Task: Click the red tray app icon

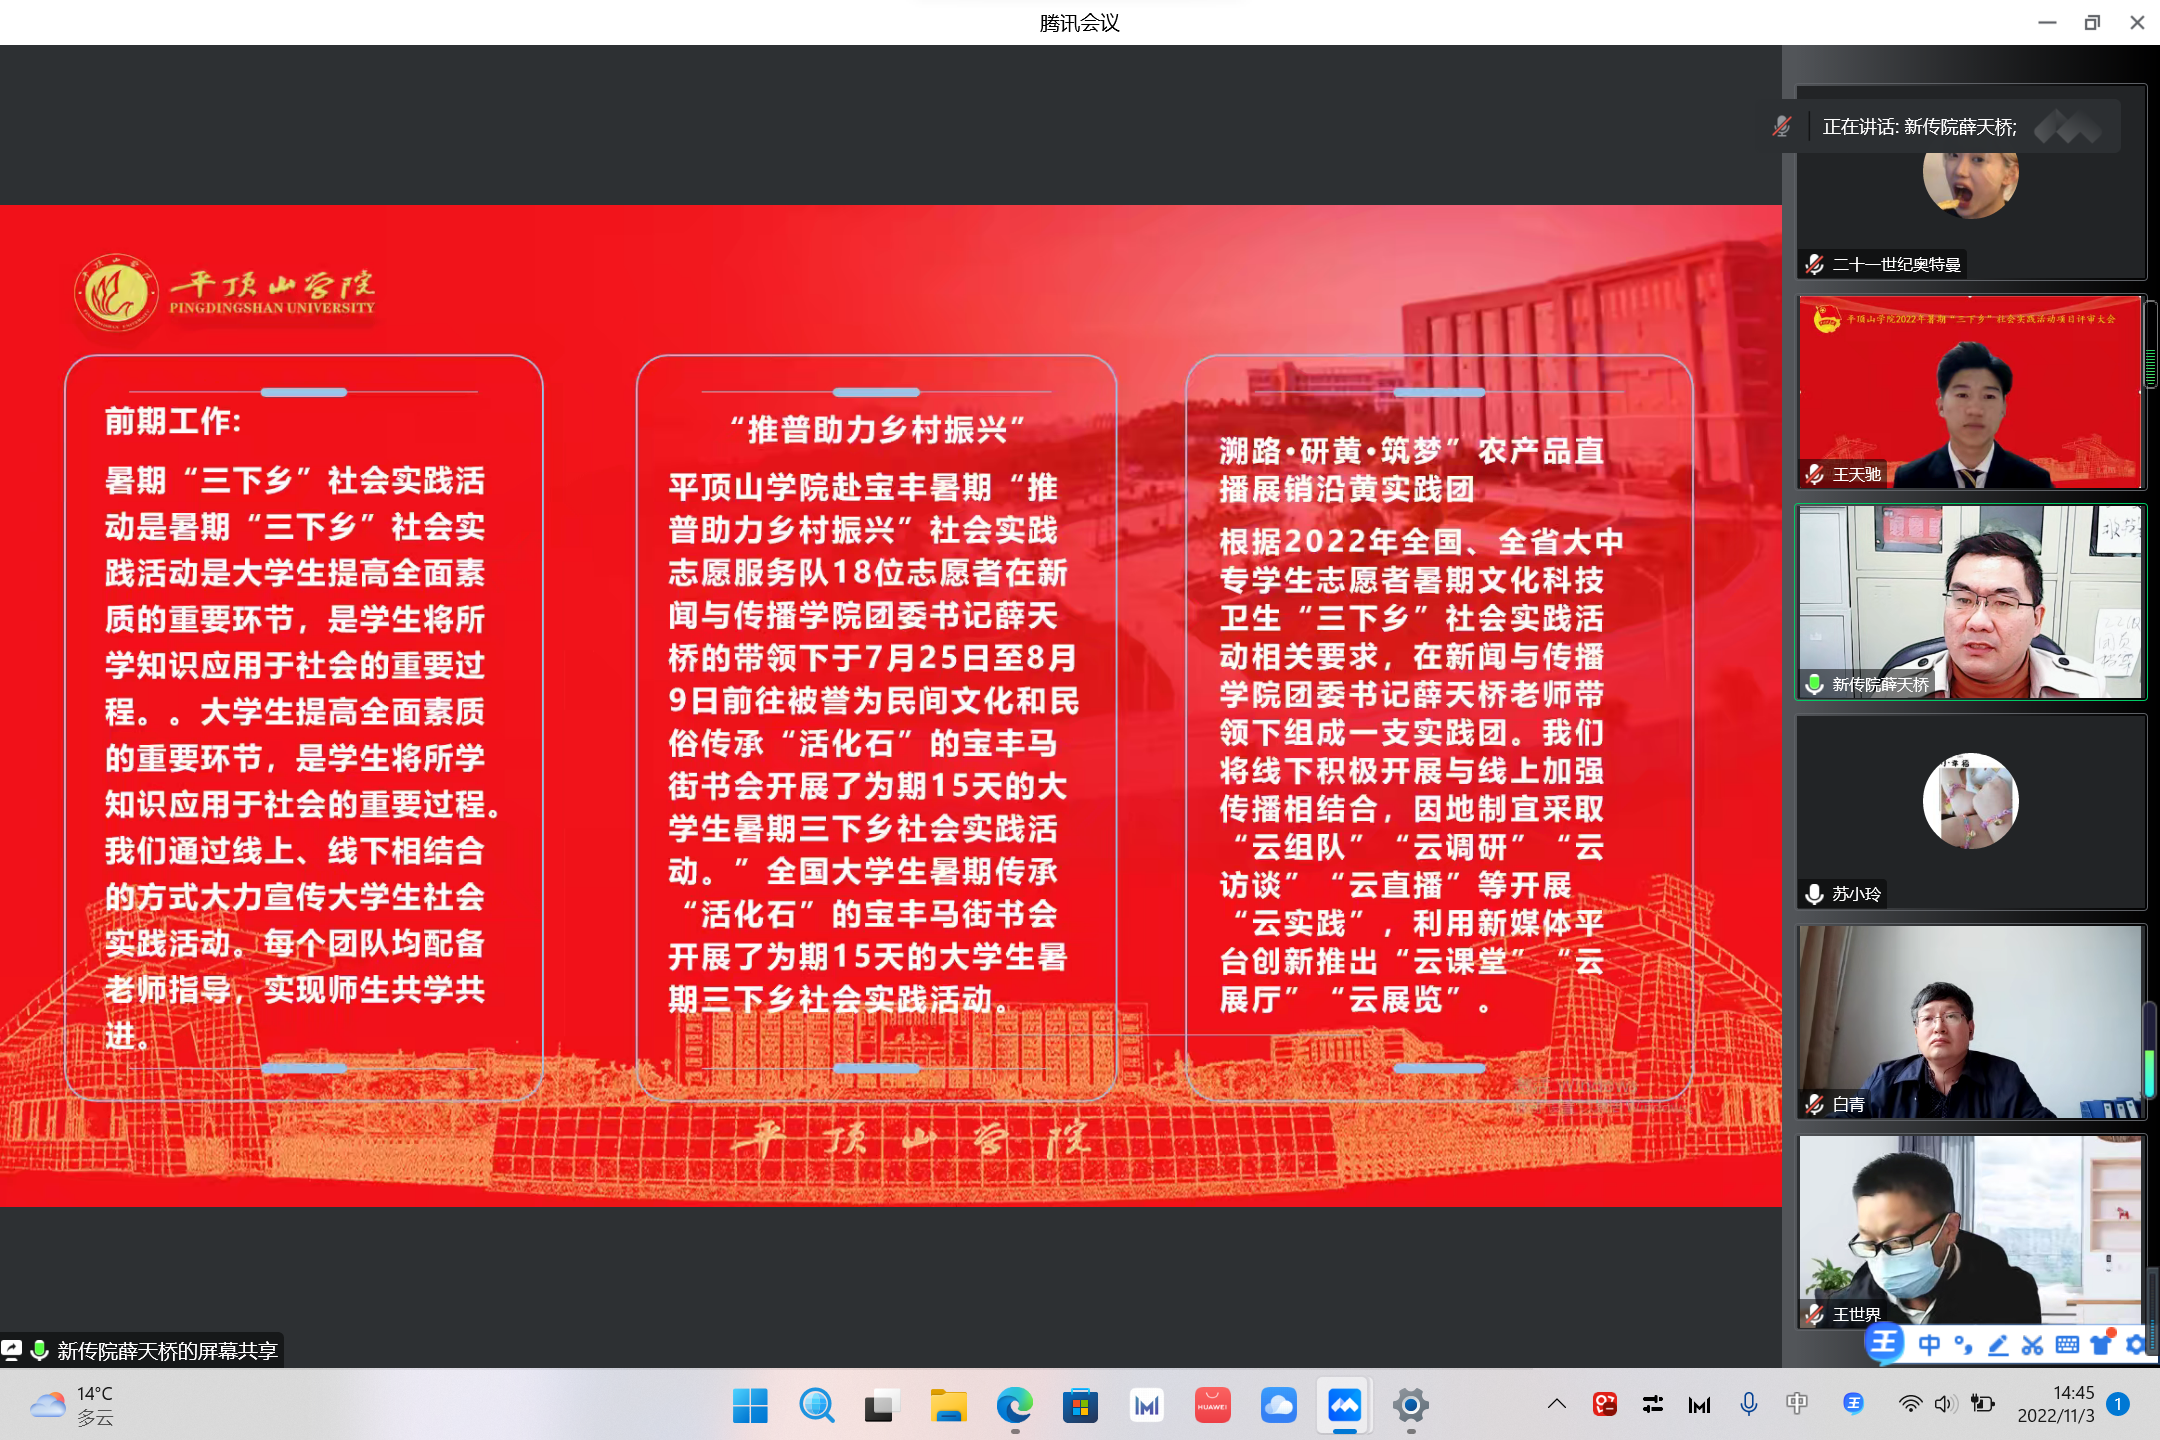Action: 1605,1404
